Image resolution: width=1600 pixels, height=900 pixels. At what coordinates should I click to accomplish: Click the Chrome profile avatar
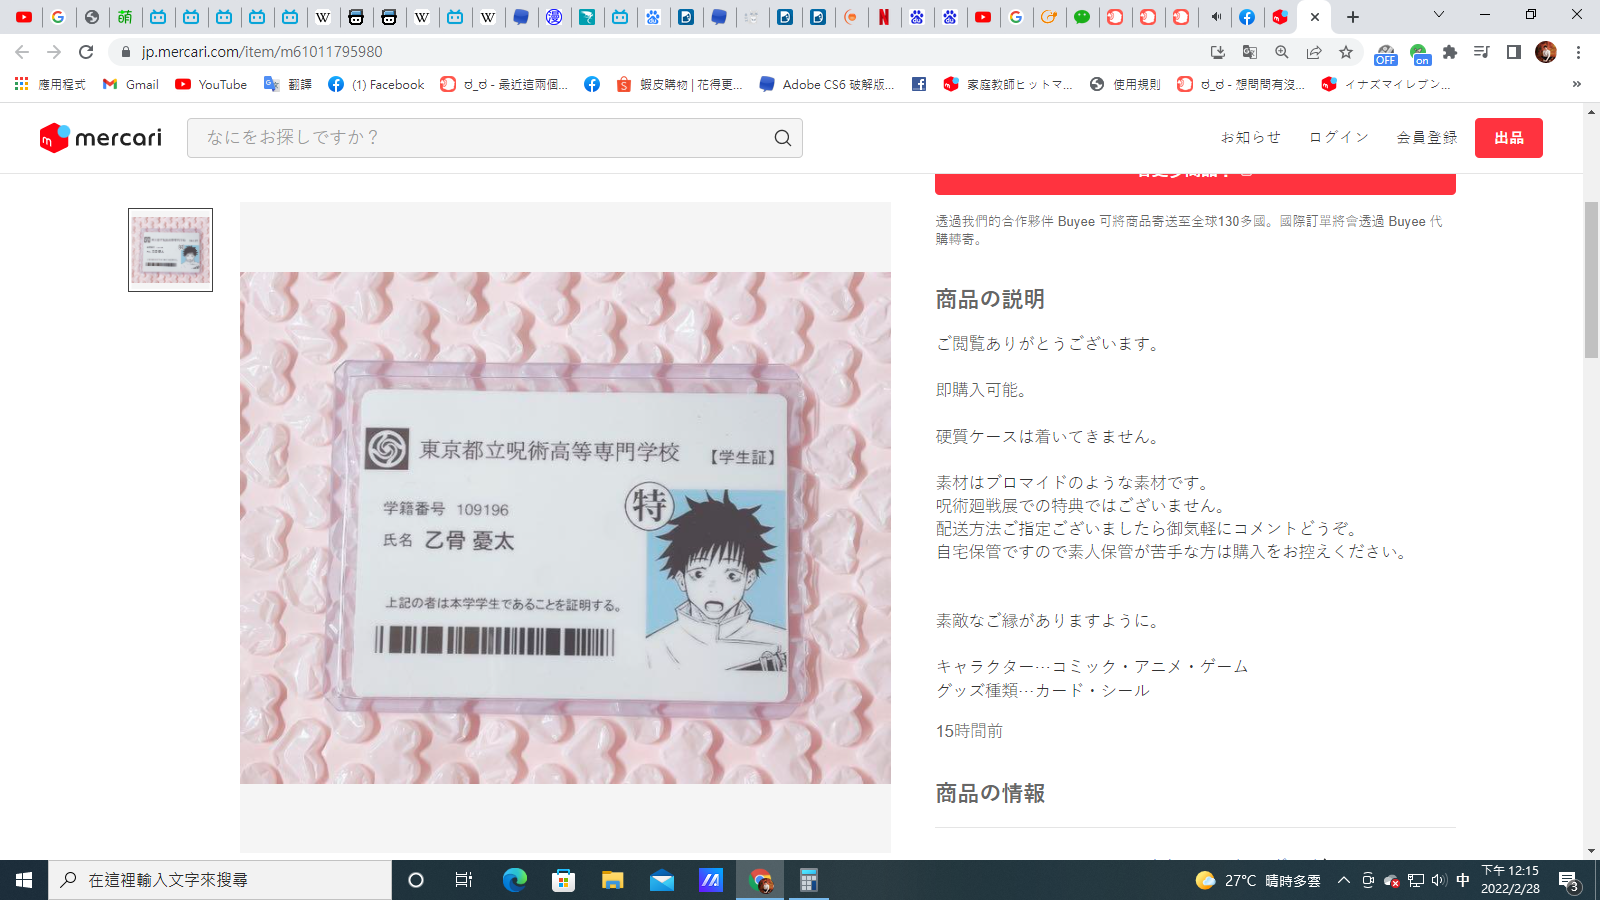[x=1546, y=52]
